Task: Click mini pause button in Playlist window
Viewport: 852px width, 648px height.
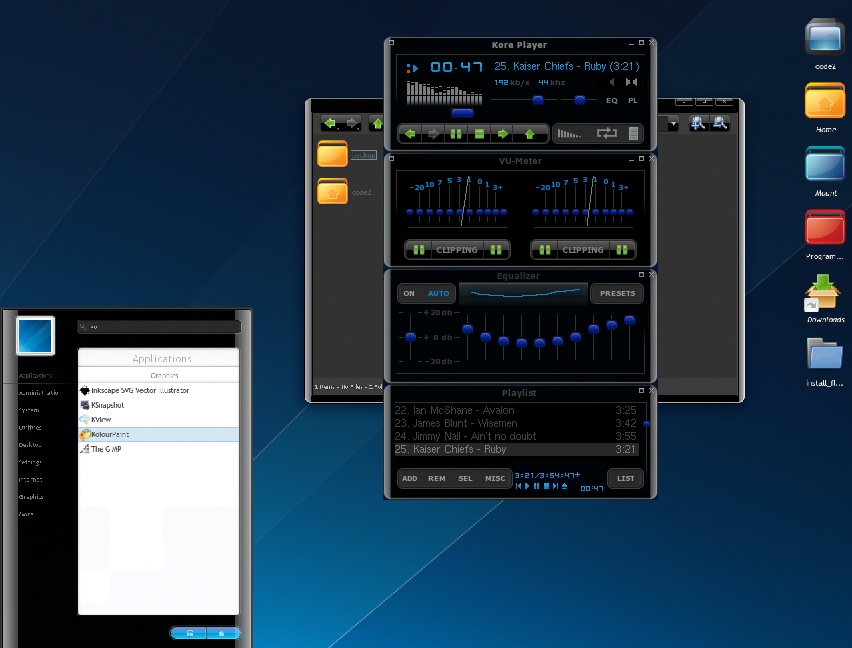Action: point(537,486)
